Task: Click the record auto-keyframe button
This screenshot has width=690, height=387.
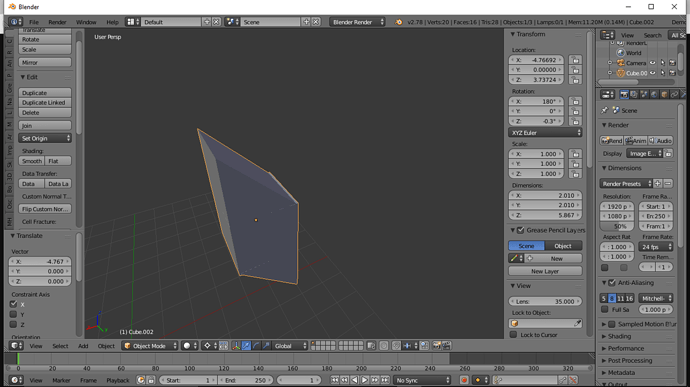Action: click(x=464, y=380)
